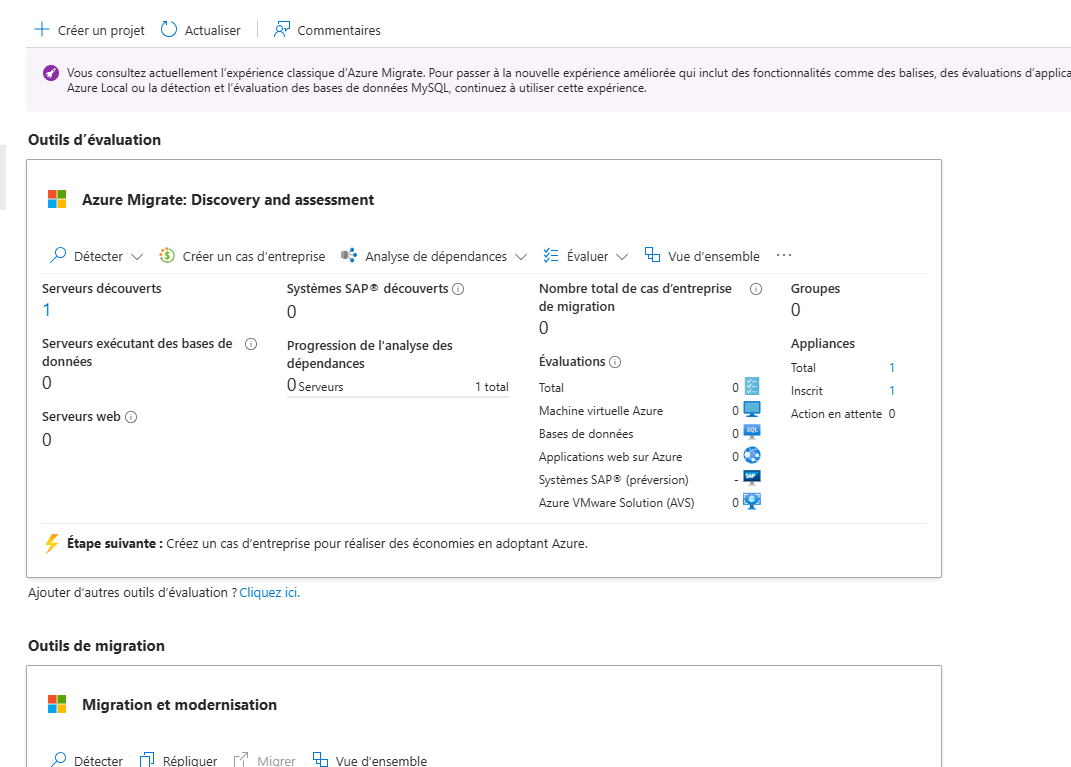Expand the Analyse de dépendances dropdown chevron

520,257
